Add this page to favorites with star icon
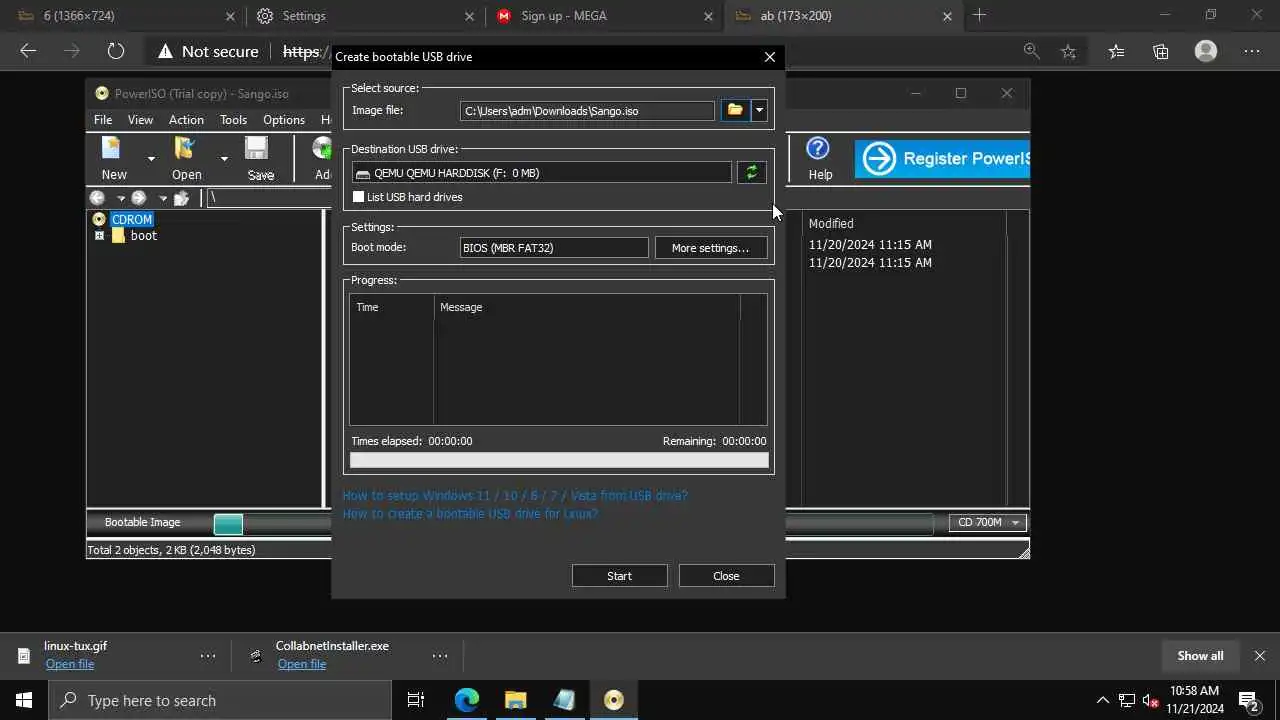Image resolution: width=1280 pixels, height=720 pixels. 1069,51
